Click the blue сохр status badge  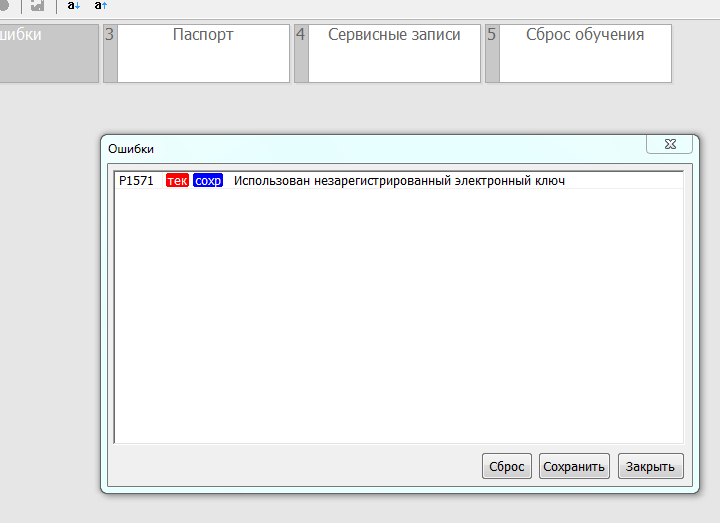(208, 180)
